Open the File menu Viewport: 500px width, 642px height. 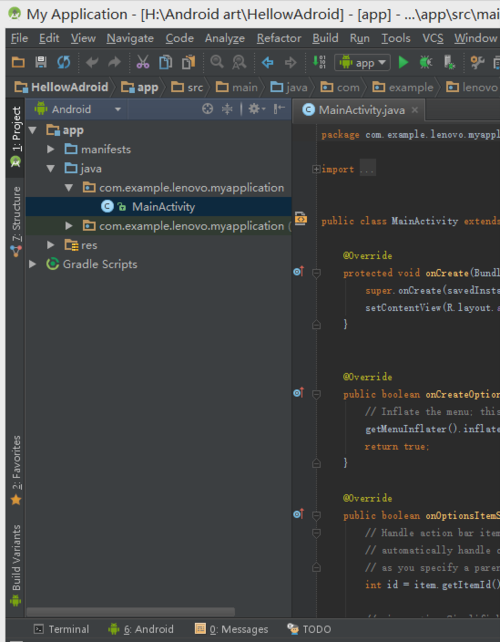pos(19,38)
